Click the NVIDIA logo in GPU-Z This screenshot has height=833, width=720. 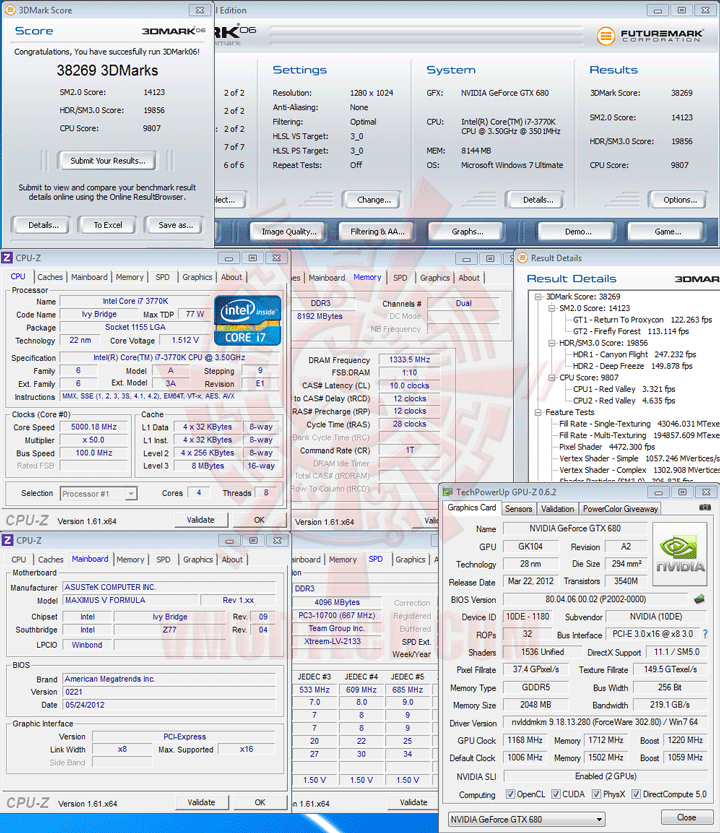pyautogui.click(x=680, y=554)
